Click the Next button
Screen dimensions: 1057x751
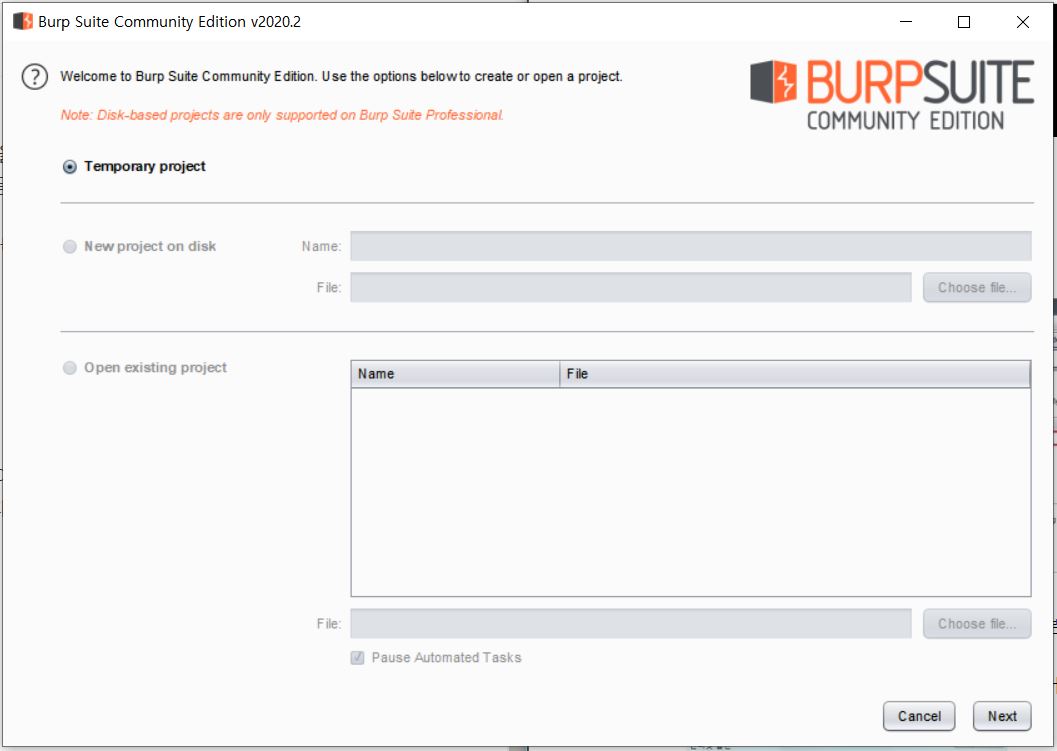(1002, 716)
